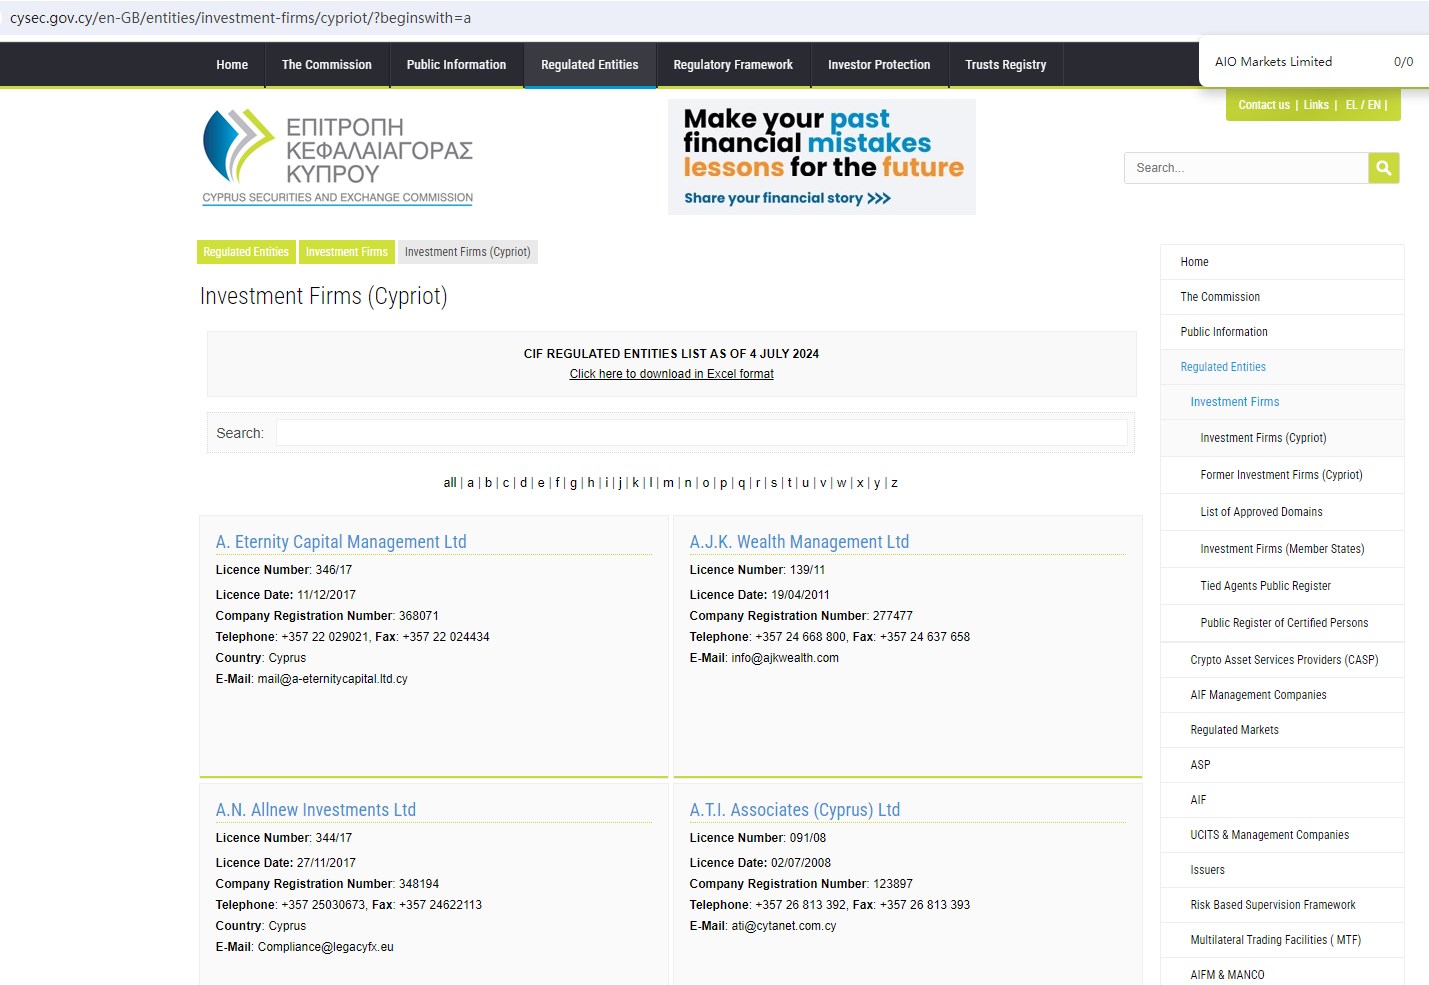1429x985 pixels.
Task: Filter firms by 'all' letters
Action: coord(450,483)
